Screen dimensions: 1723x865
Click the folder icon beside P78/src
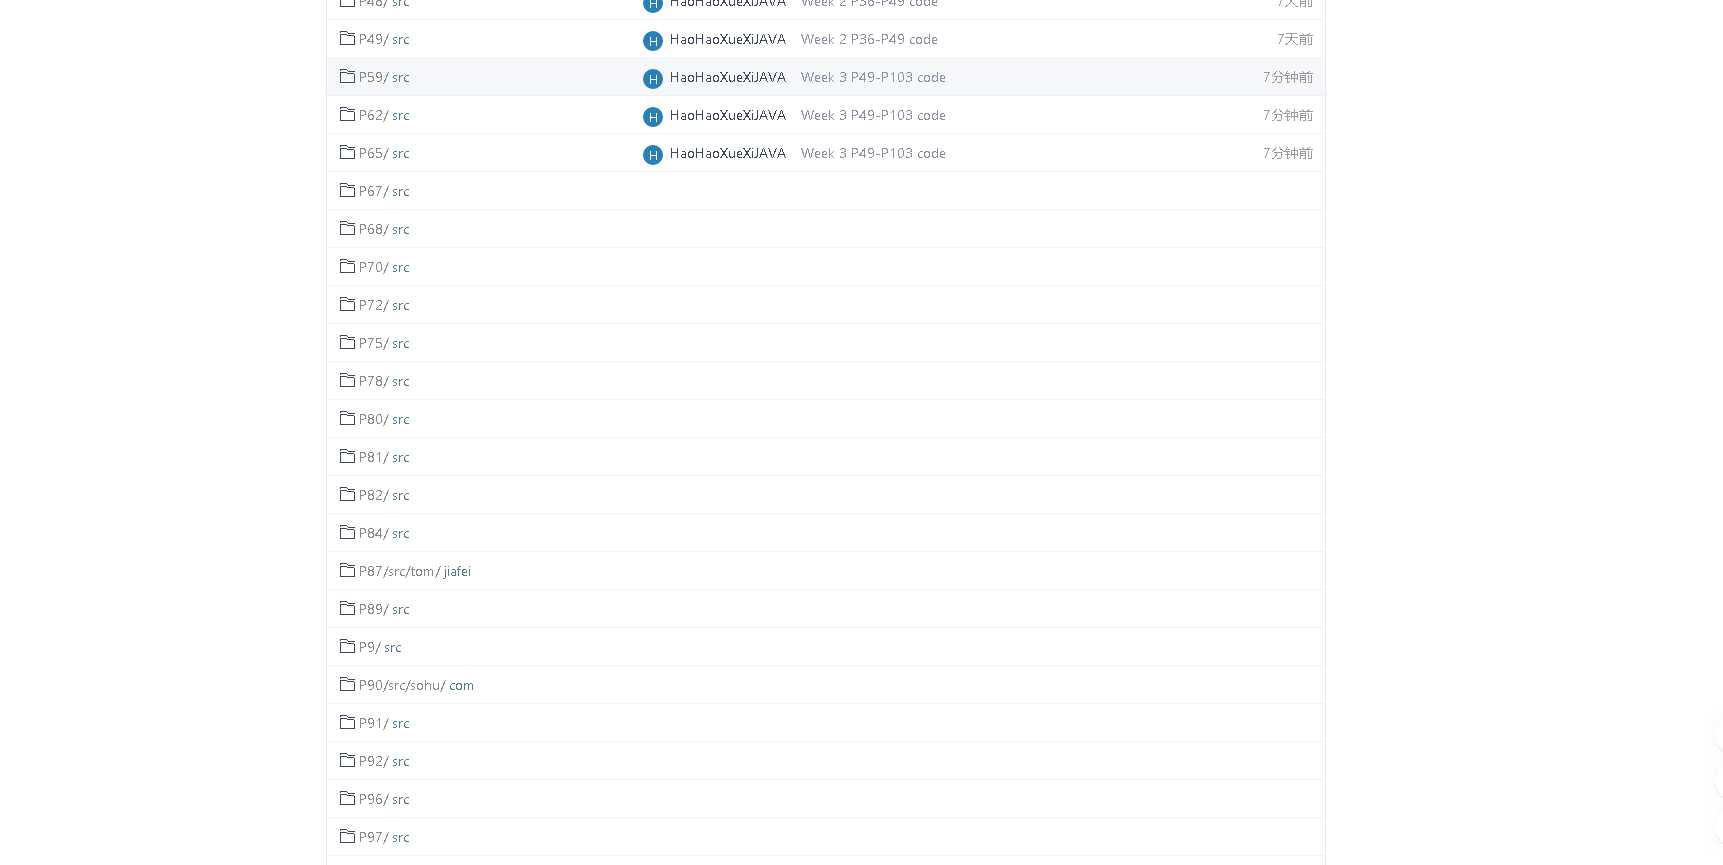[x=347, y=380]
